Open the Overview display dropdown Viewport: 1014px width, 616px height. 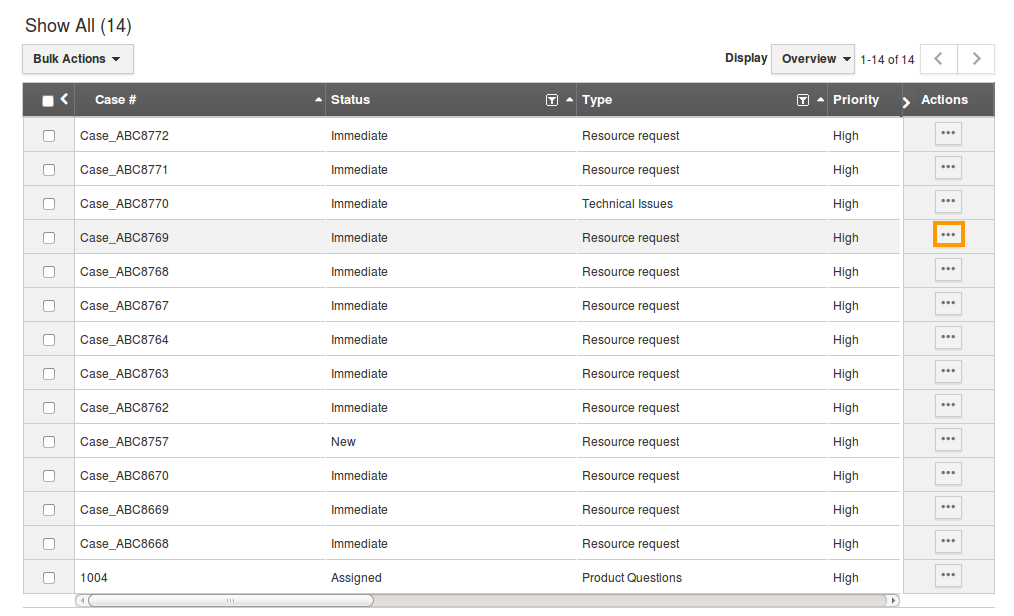(812, 59)
